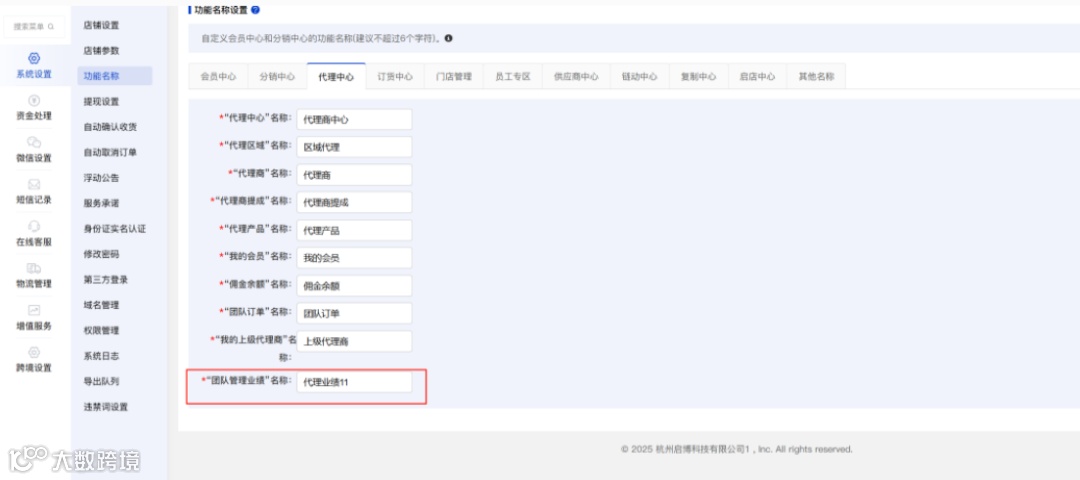
Task: Open 身份证实名认证 in the submenu
Action: [114, 229]
